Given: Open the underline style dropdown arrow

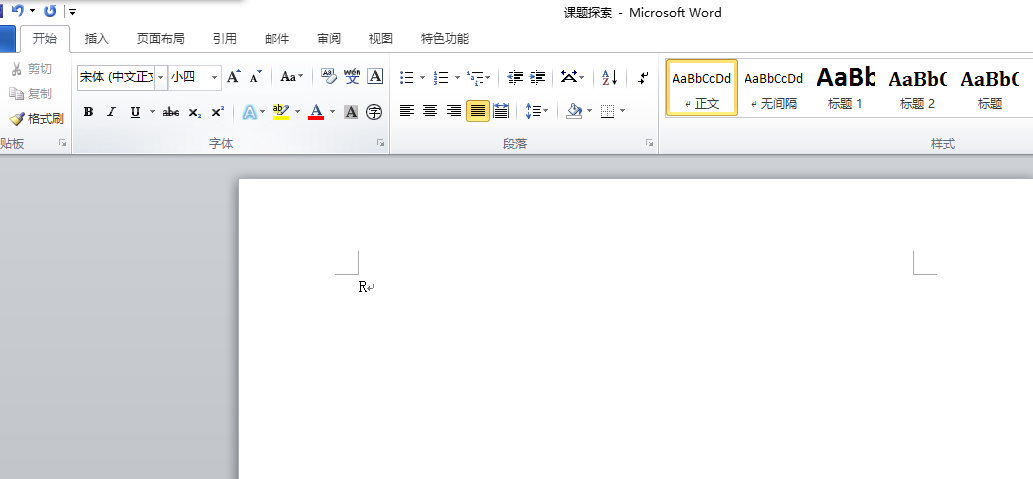Looking at the screenshot, I should [152, 112].
